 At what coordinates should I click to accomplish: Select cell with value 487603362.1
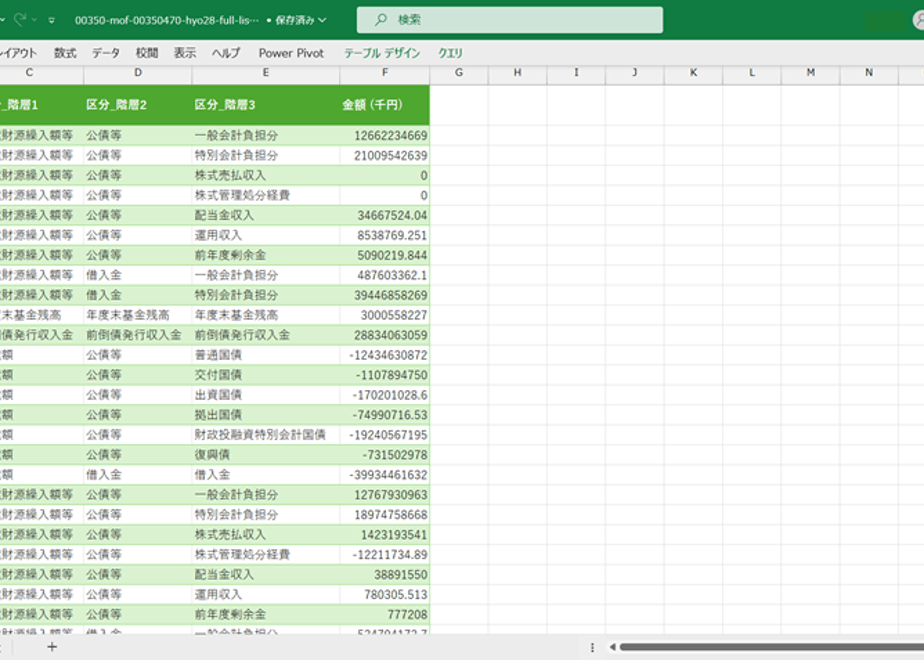pos(385,275)
